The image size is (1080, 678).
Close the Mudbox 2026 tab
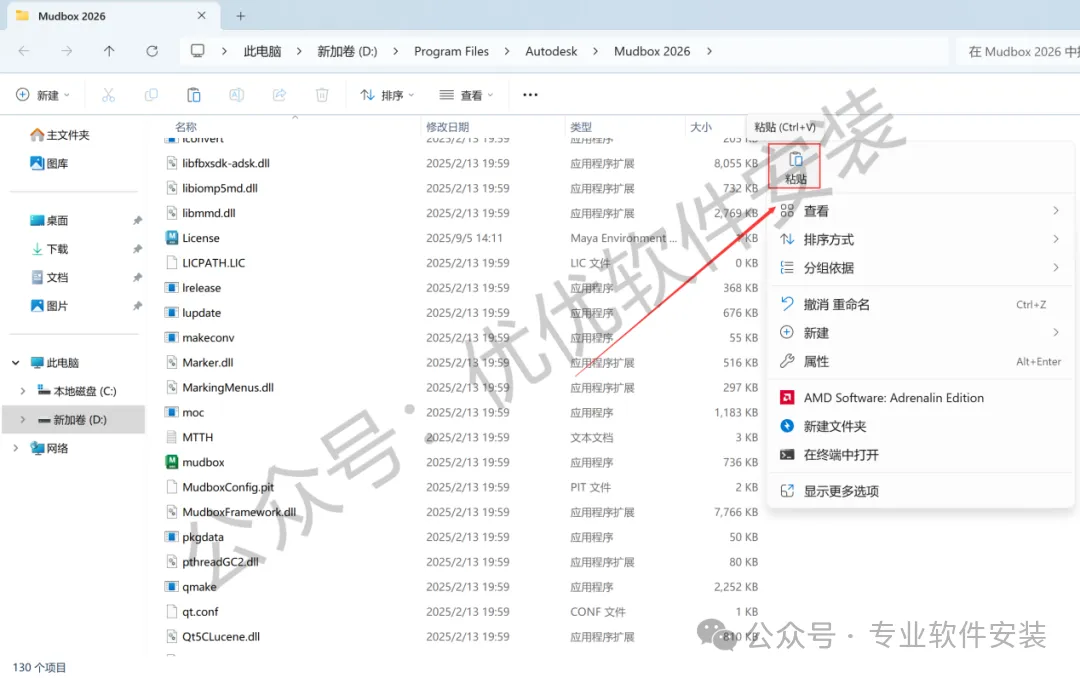(201, 15)
